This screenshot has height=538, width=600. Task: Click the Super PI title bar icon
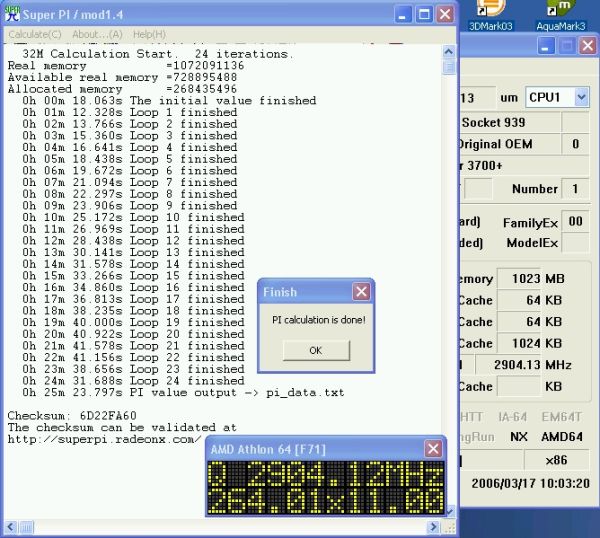(12, 14)
